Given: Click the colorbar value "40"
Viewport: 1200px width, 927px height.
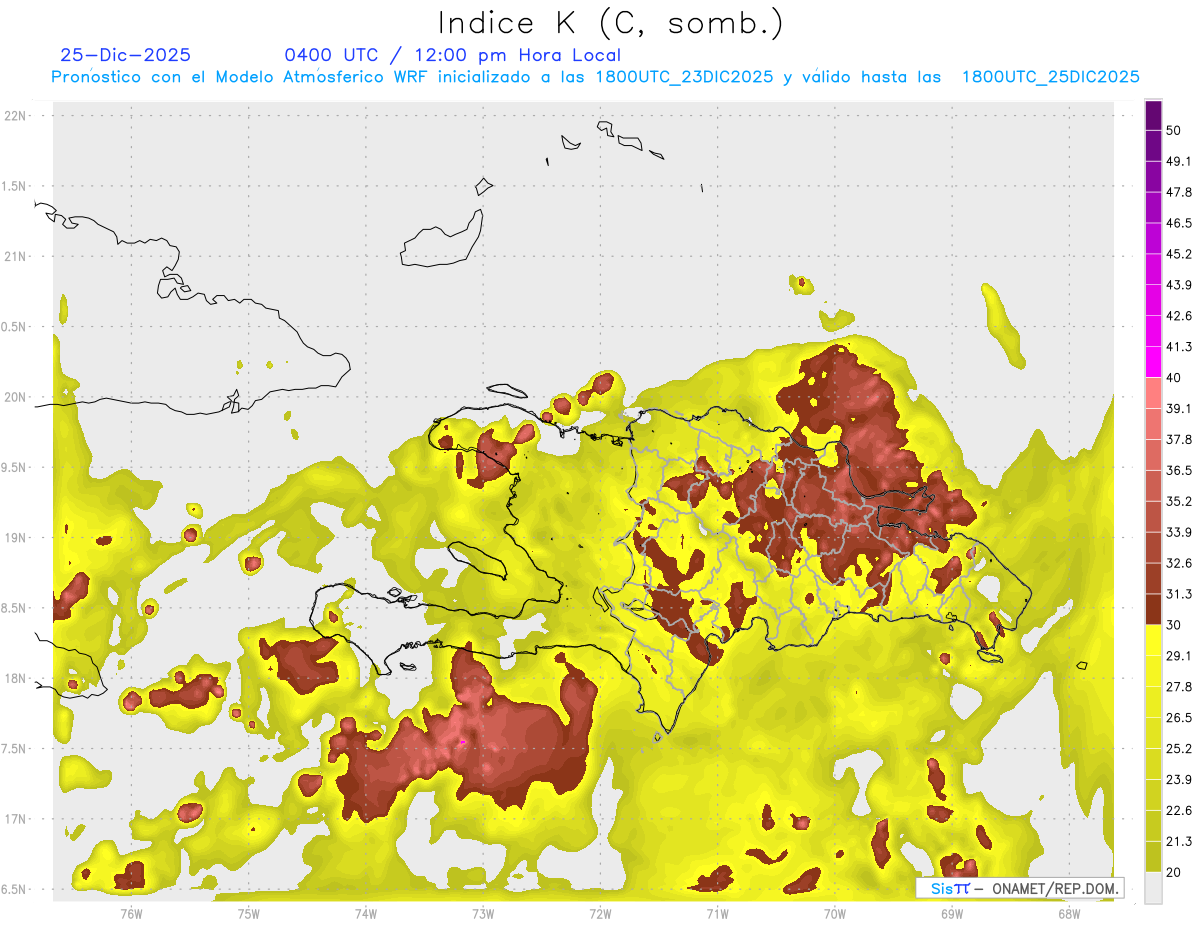Looking at the screenshot, I should click(1174, 378).
